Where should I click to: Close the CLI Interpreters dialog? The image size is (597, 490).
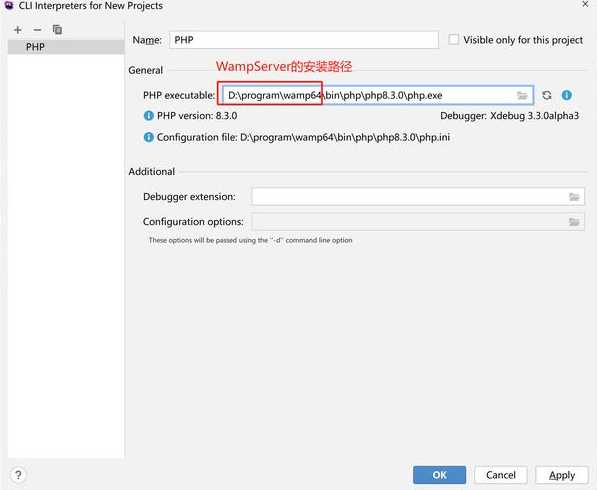pos(585,5)
